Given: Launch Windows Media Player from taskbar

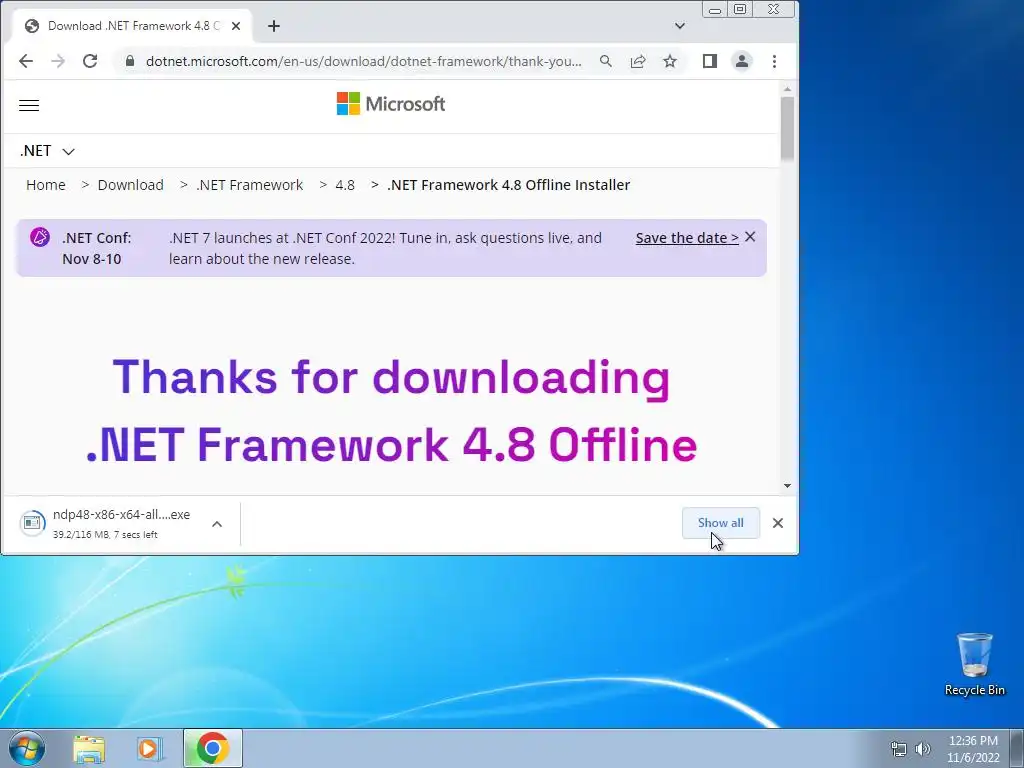Looking at the screenshot, I should pos(150,748).
